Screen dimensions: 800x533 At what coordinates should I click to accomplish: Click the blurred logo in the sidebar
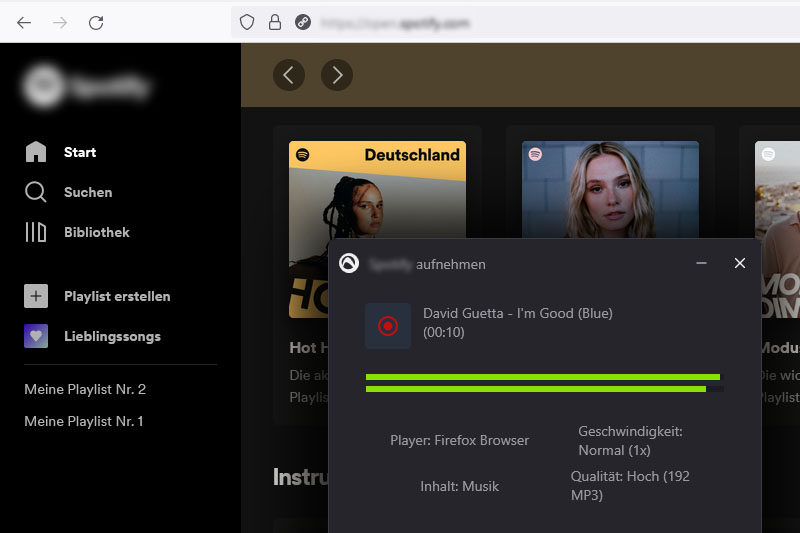tap(86, 87)
